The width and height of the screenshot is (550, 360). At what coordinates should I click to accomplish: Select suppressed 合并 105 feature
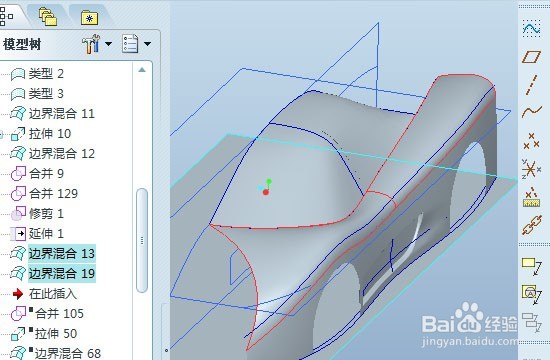tap(59, 314)
